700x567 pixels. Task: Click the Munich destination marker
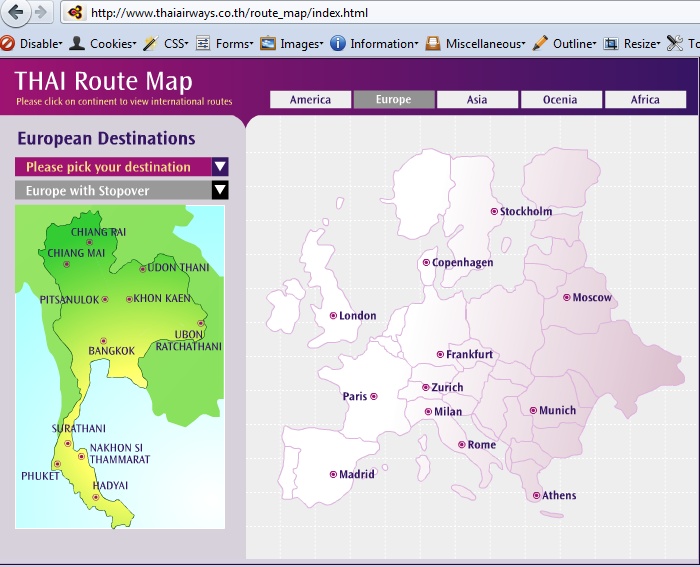coord(533,410)
